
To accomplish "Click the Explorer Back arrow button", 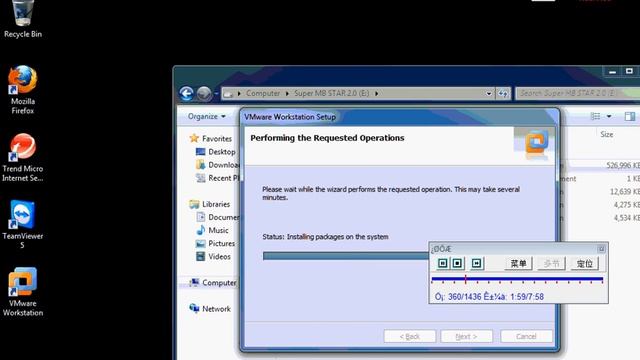I will pyautogui.click(x=187, y=93).
